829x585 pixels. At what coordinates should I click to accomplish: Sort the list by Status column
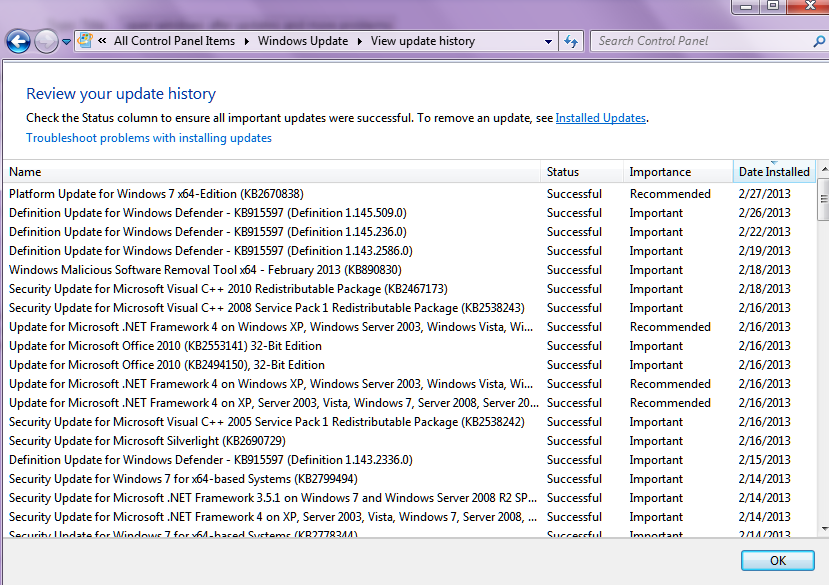coord(582,172)
